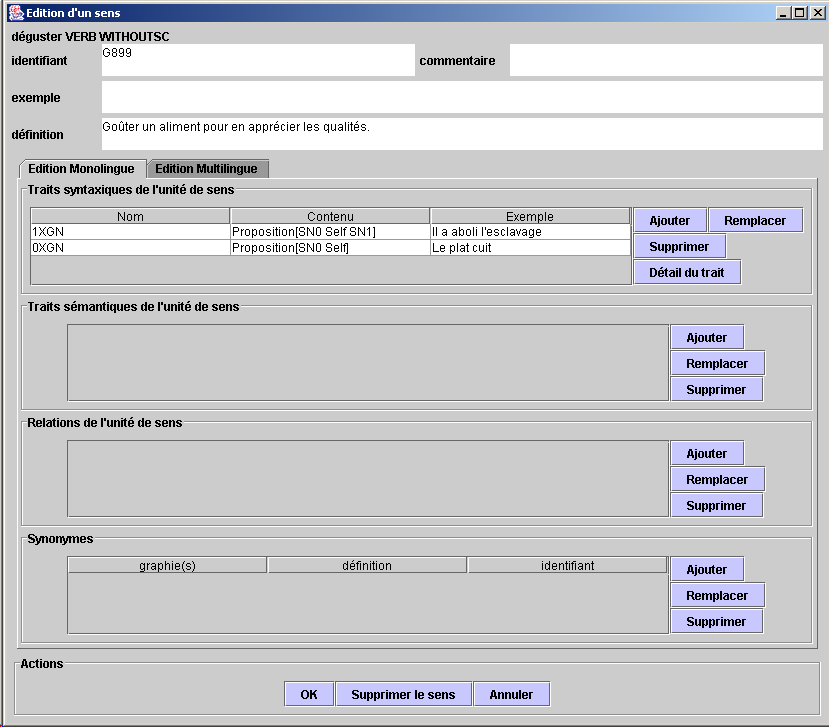Screen dimensions: 829x727
Task: Switch to the Edition Multilingue tab
Action: [206, 169]
